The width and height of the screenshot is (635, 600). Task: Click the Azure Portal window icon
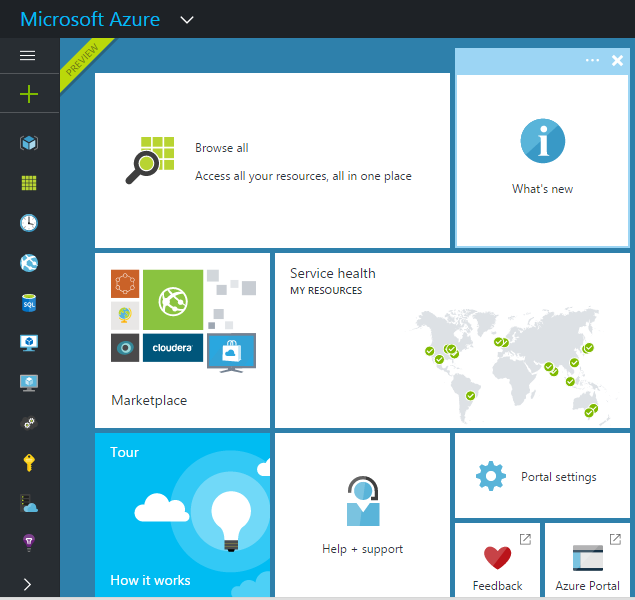pos(588,557)
